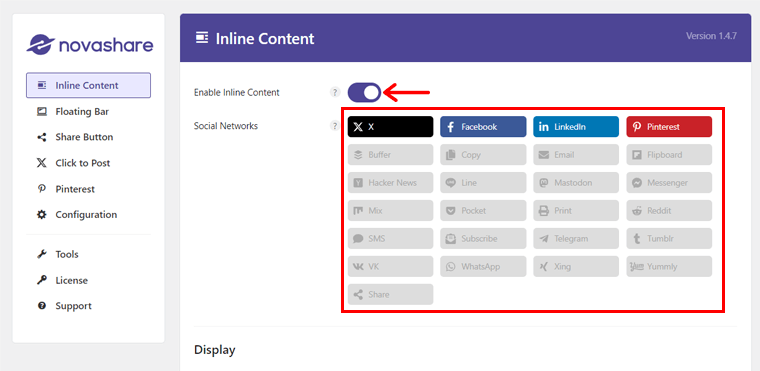Enable the Yummly network button
Image resolution: width=760 pixels, height=371 pixels.
[669, 266]
